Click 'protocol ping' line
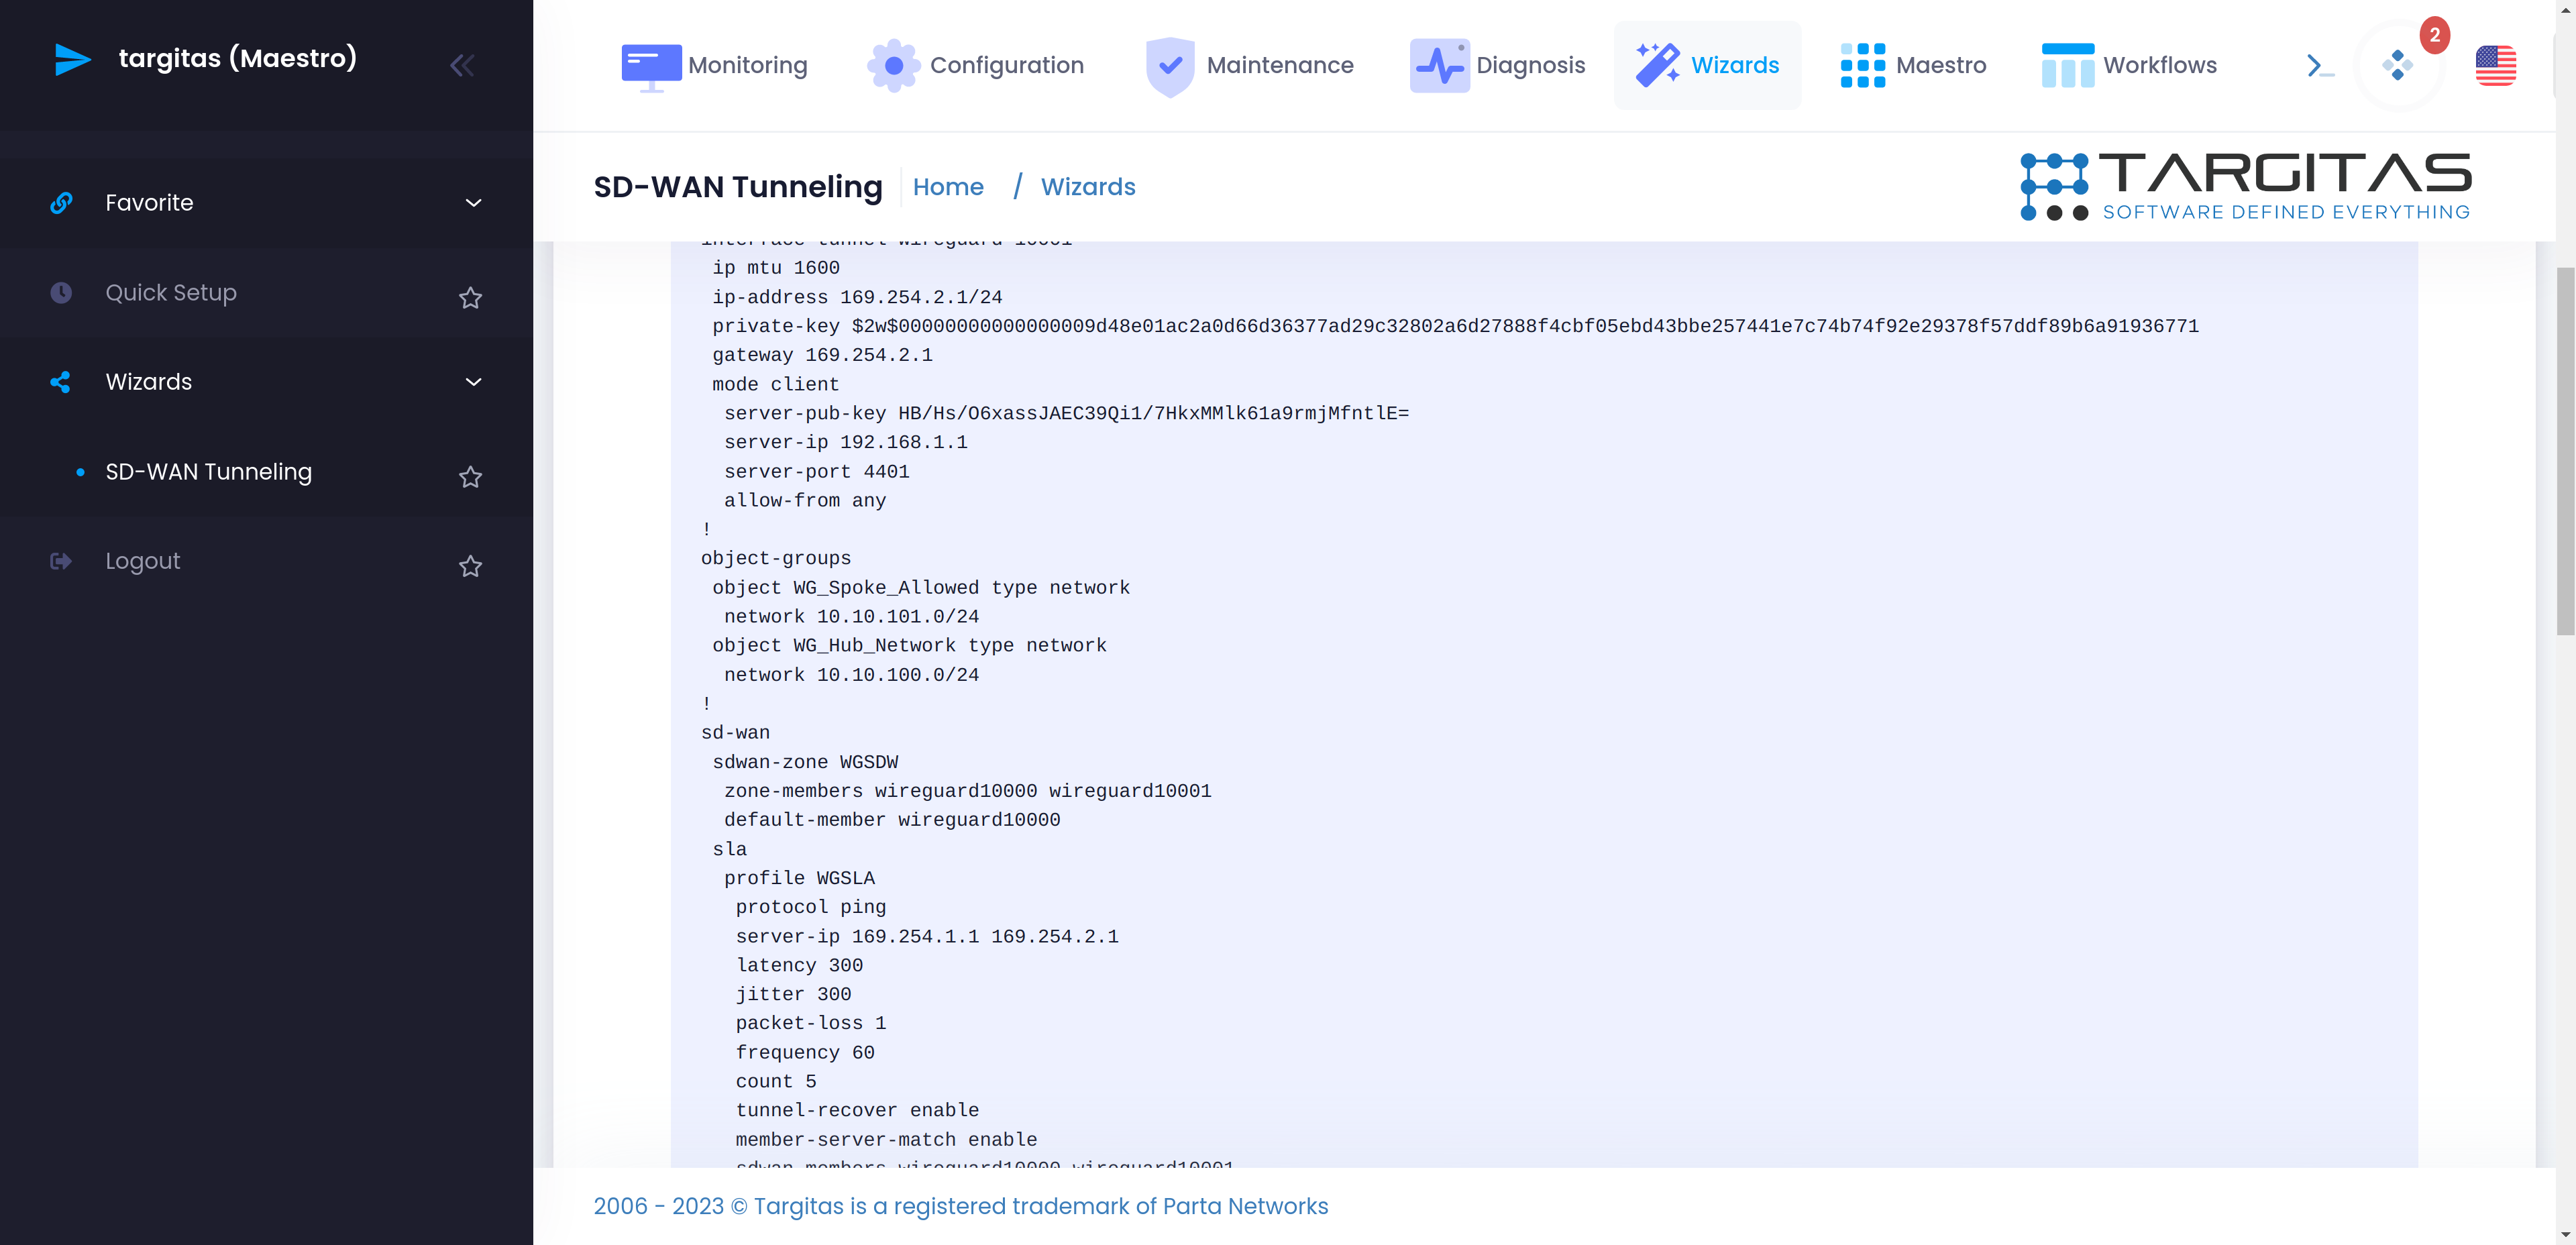2576x1245 pixels. (x=811, y=907)
